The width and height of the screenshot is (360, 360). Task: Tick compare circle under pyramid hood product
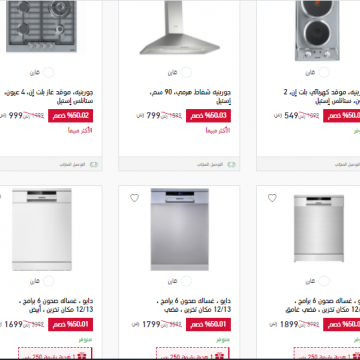click(186, 72)
